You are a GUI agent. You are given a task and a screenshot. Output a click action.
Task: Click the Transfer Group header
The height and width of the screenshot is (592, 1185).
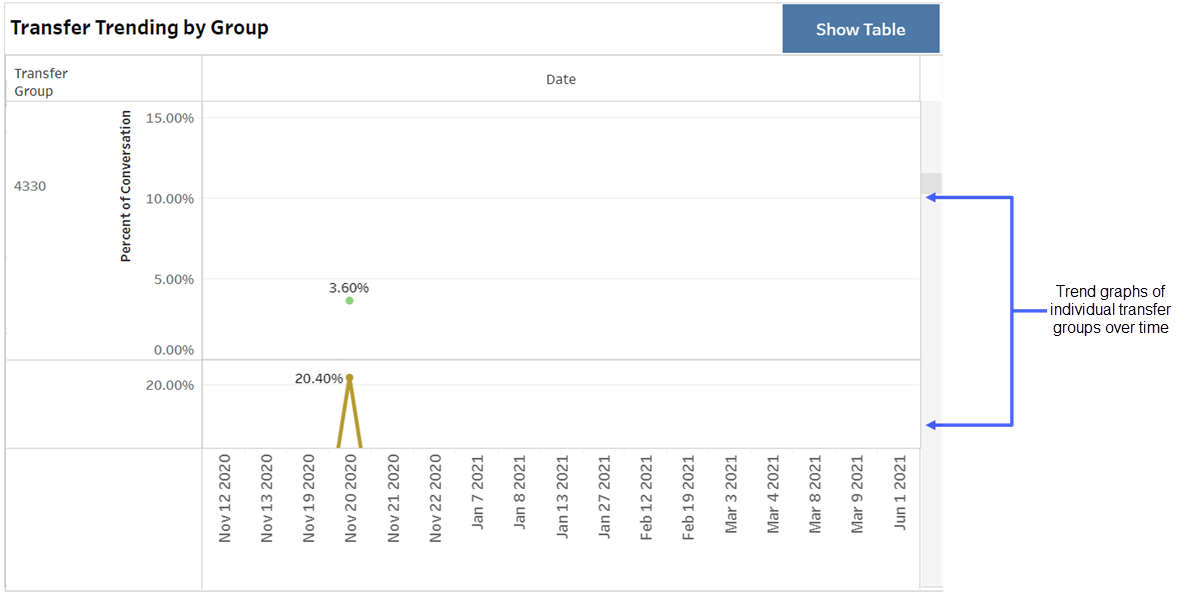click(x=40, y=81)
